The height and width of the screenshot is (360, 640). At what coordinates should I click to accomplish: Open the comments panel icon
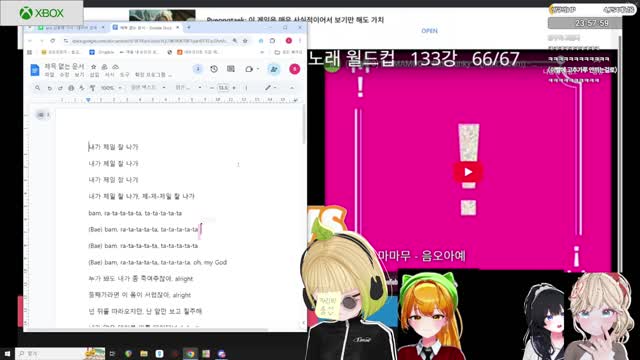(231, 69)
